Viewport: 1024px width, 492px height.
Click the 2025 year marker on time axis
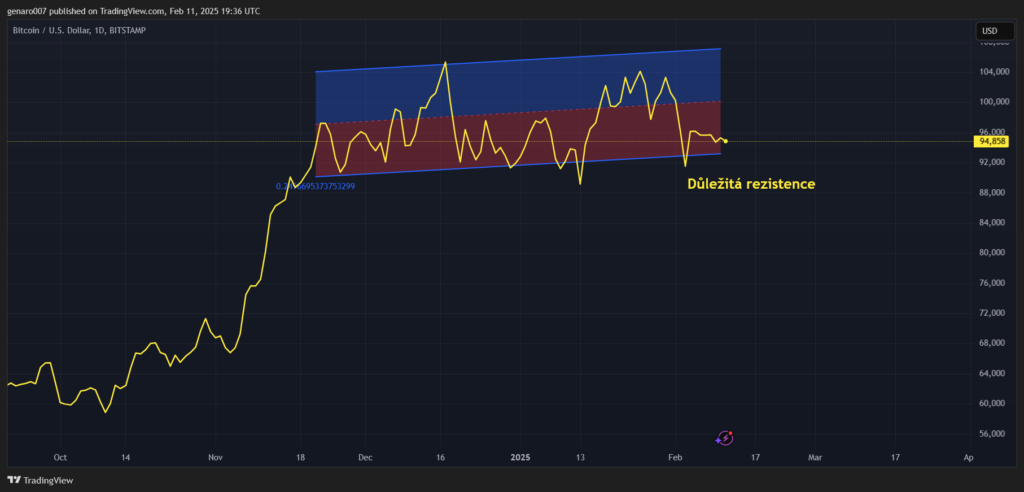pyautogui.click(x=520, y=457)
